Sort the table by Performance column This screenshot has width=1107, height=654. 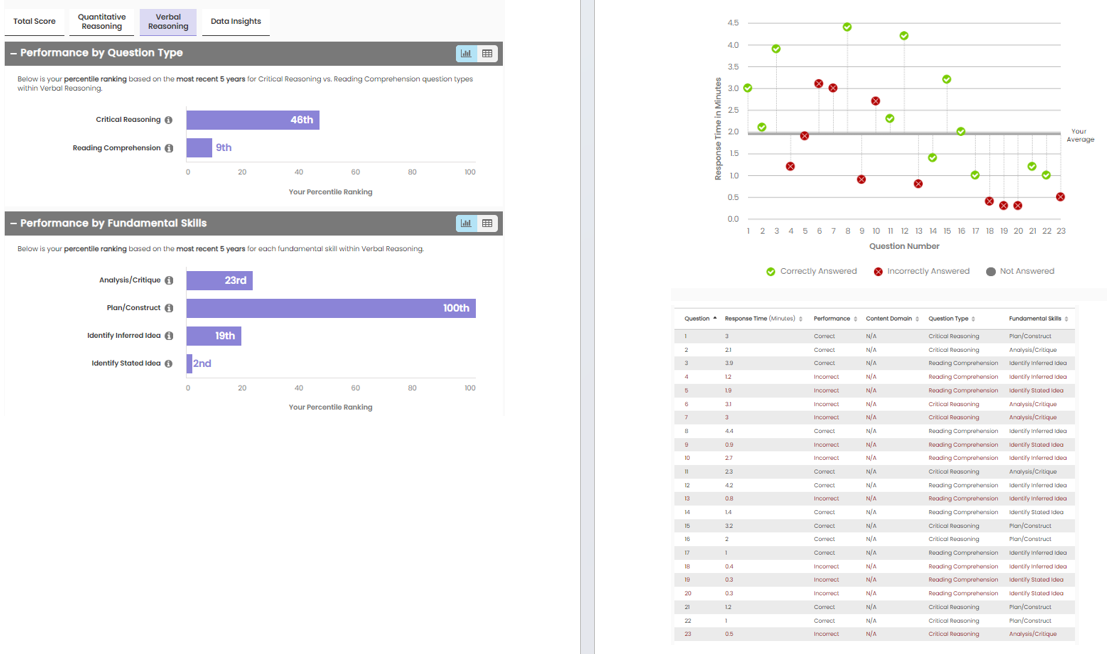point(834,319)
